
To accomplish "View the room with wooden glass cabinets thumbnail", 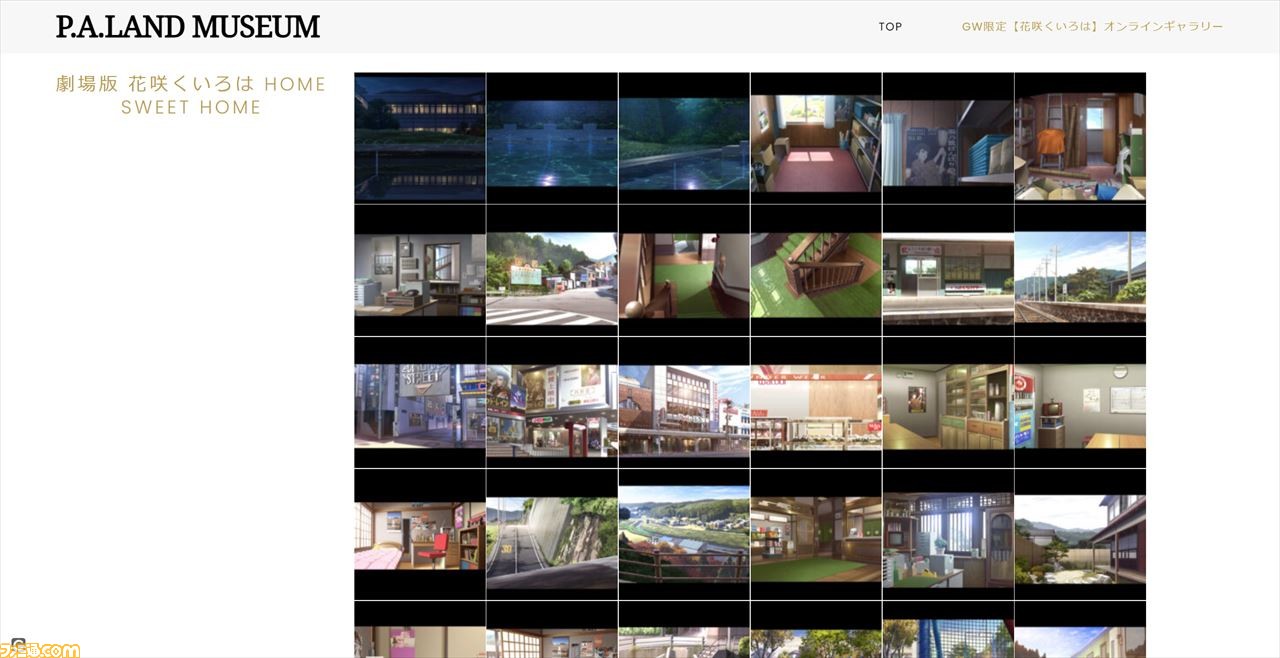I will (948, 402).
